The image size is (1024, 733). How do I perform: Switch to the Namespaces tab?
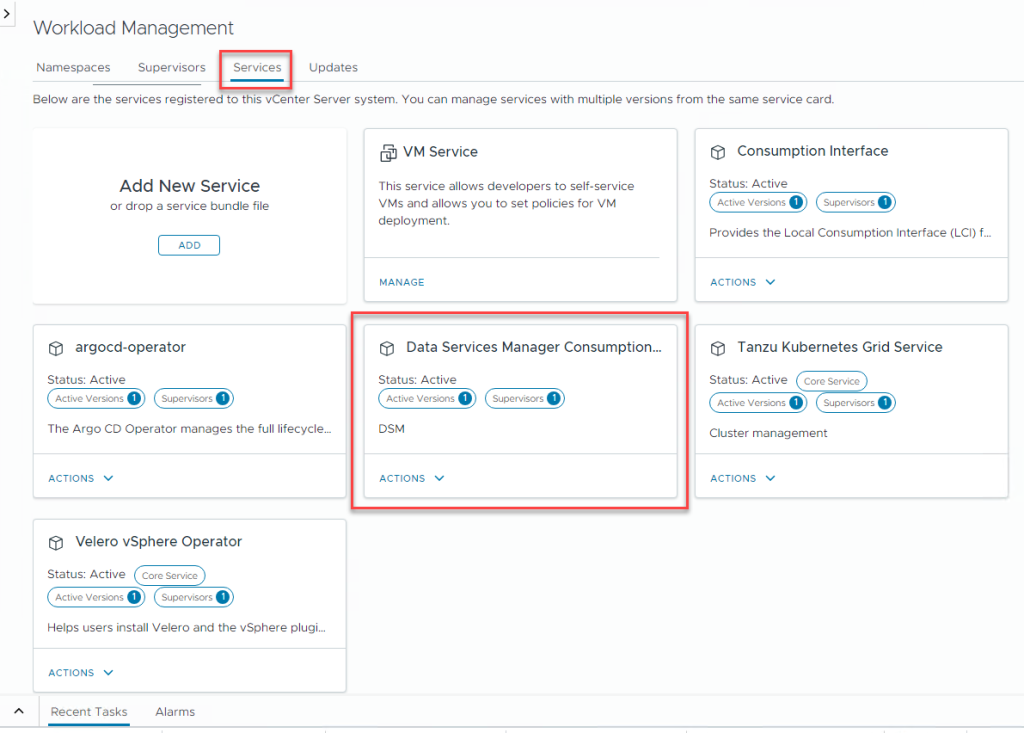point(73,68)
